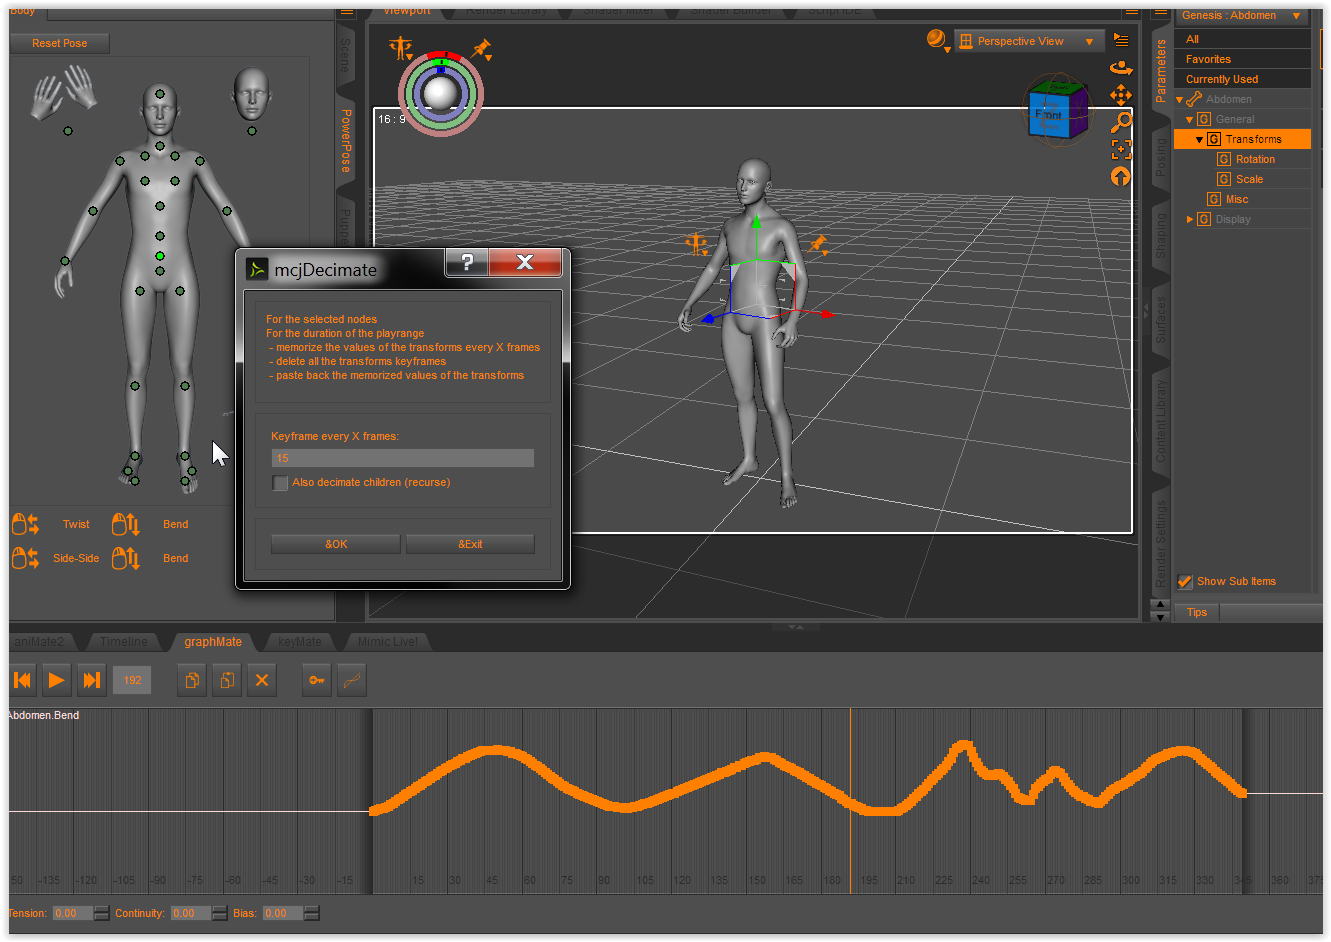Click the Twist control icon

tap(25, 524)
